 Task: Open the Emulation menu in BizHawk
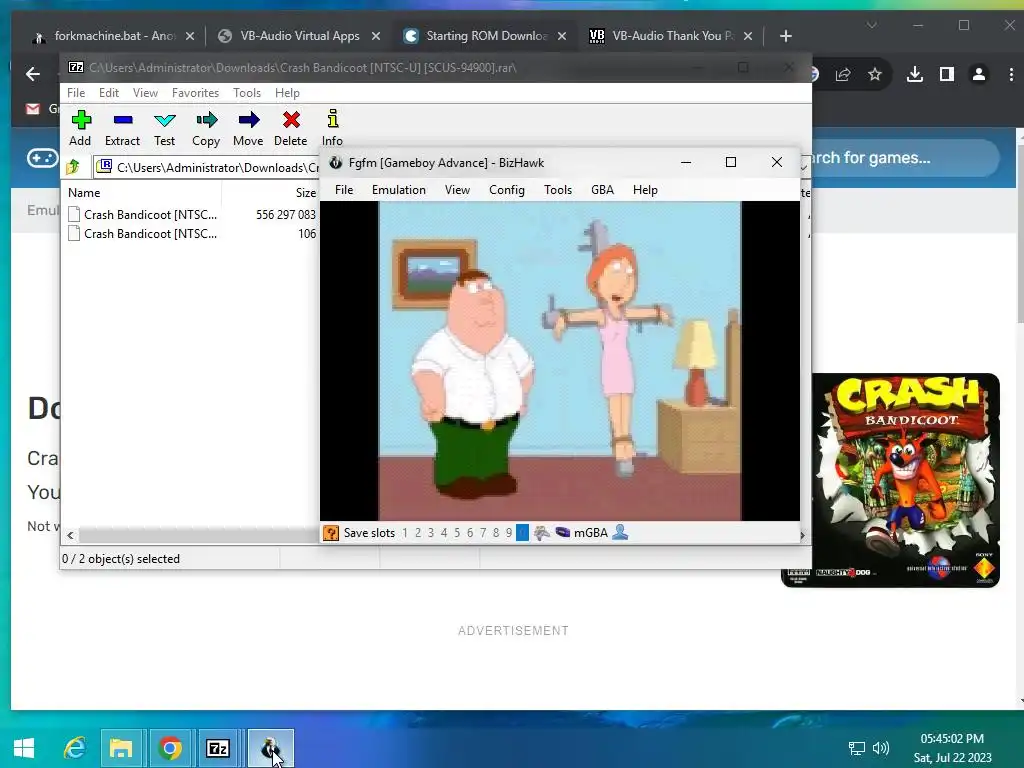[x=399, y=190]
